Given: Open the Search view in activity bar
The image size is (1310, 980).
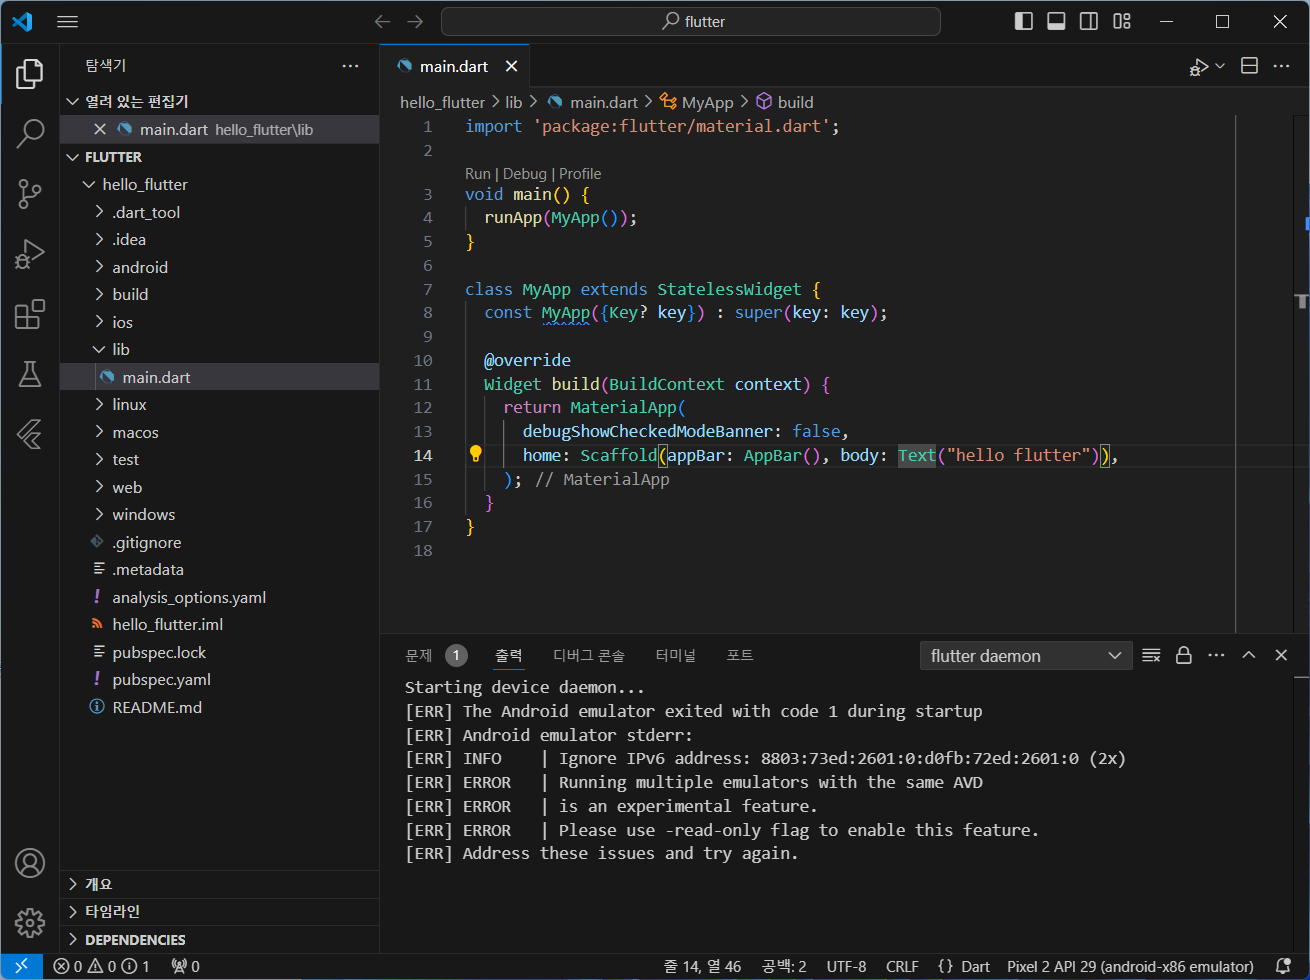Looking at the screenshot, I should [x=30, y=133].
